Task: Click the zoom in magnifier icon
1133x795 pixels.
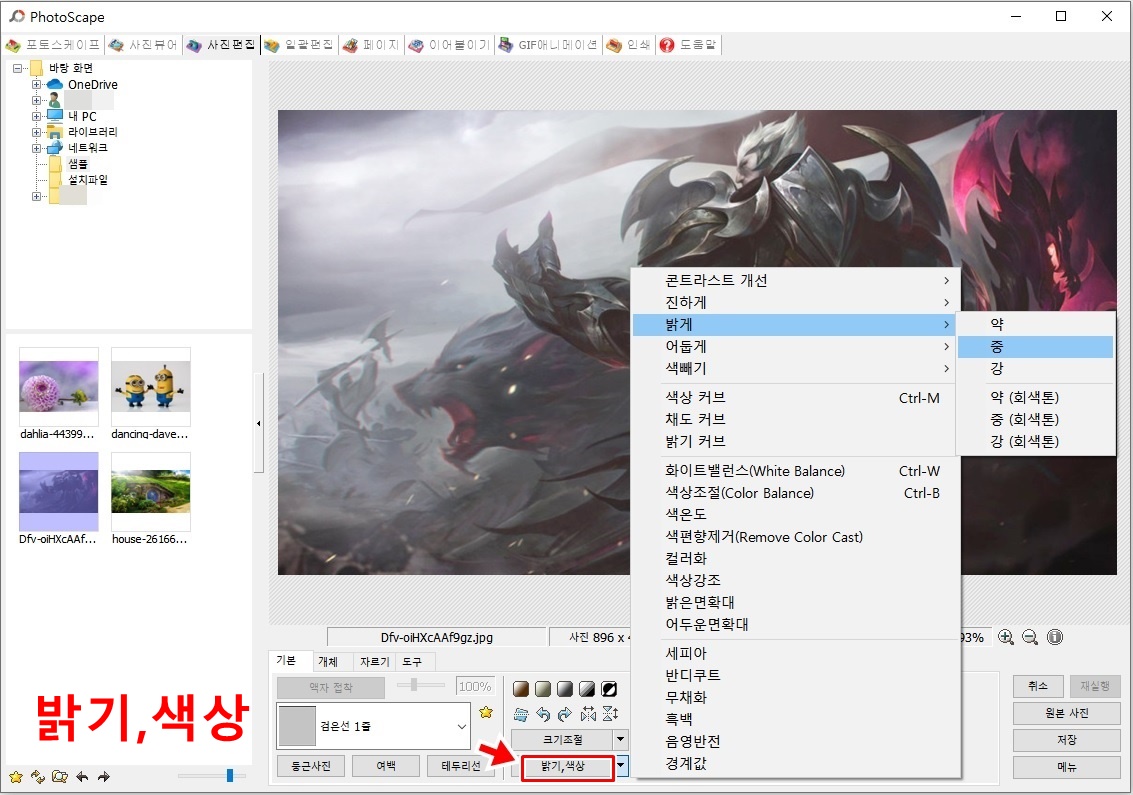Action: (1006, 637)
